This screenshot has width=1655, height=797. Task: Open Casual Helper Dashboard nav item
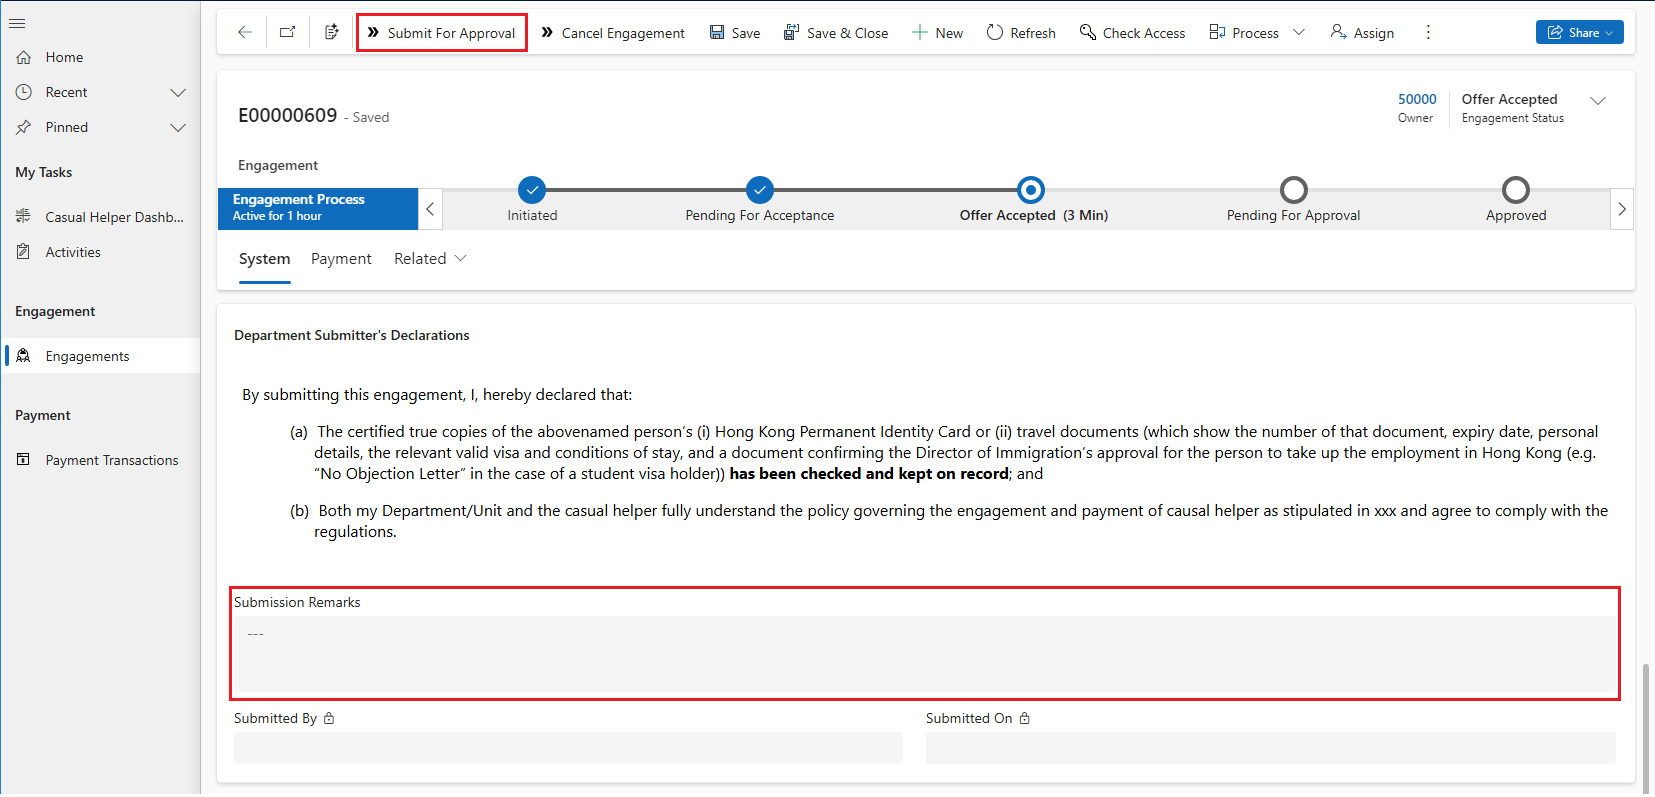tap(101, 216)
